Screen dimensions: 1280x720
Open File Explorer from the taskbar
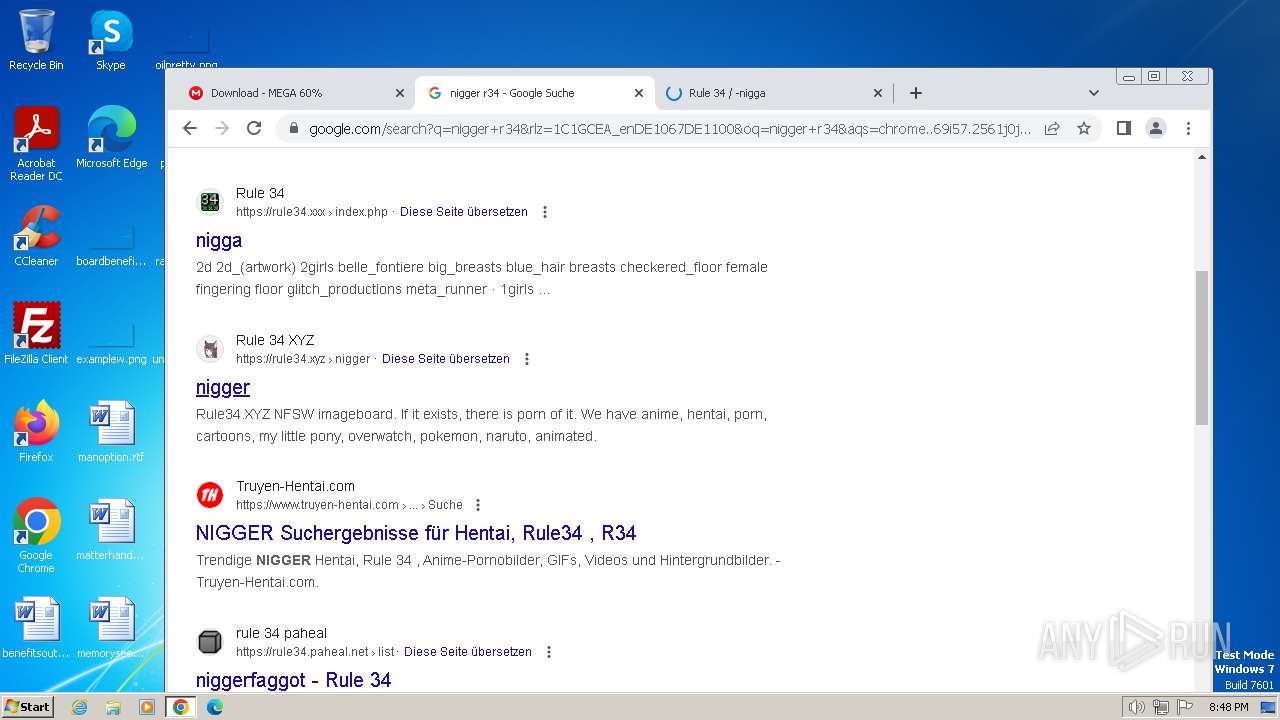click(113, 707)
